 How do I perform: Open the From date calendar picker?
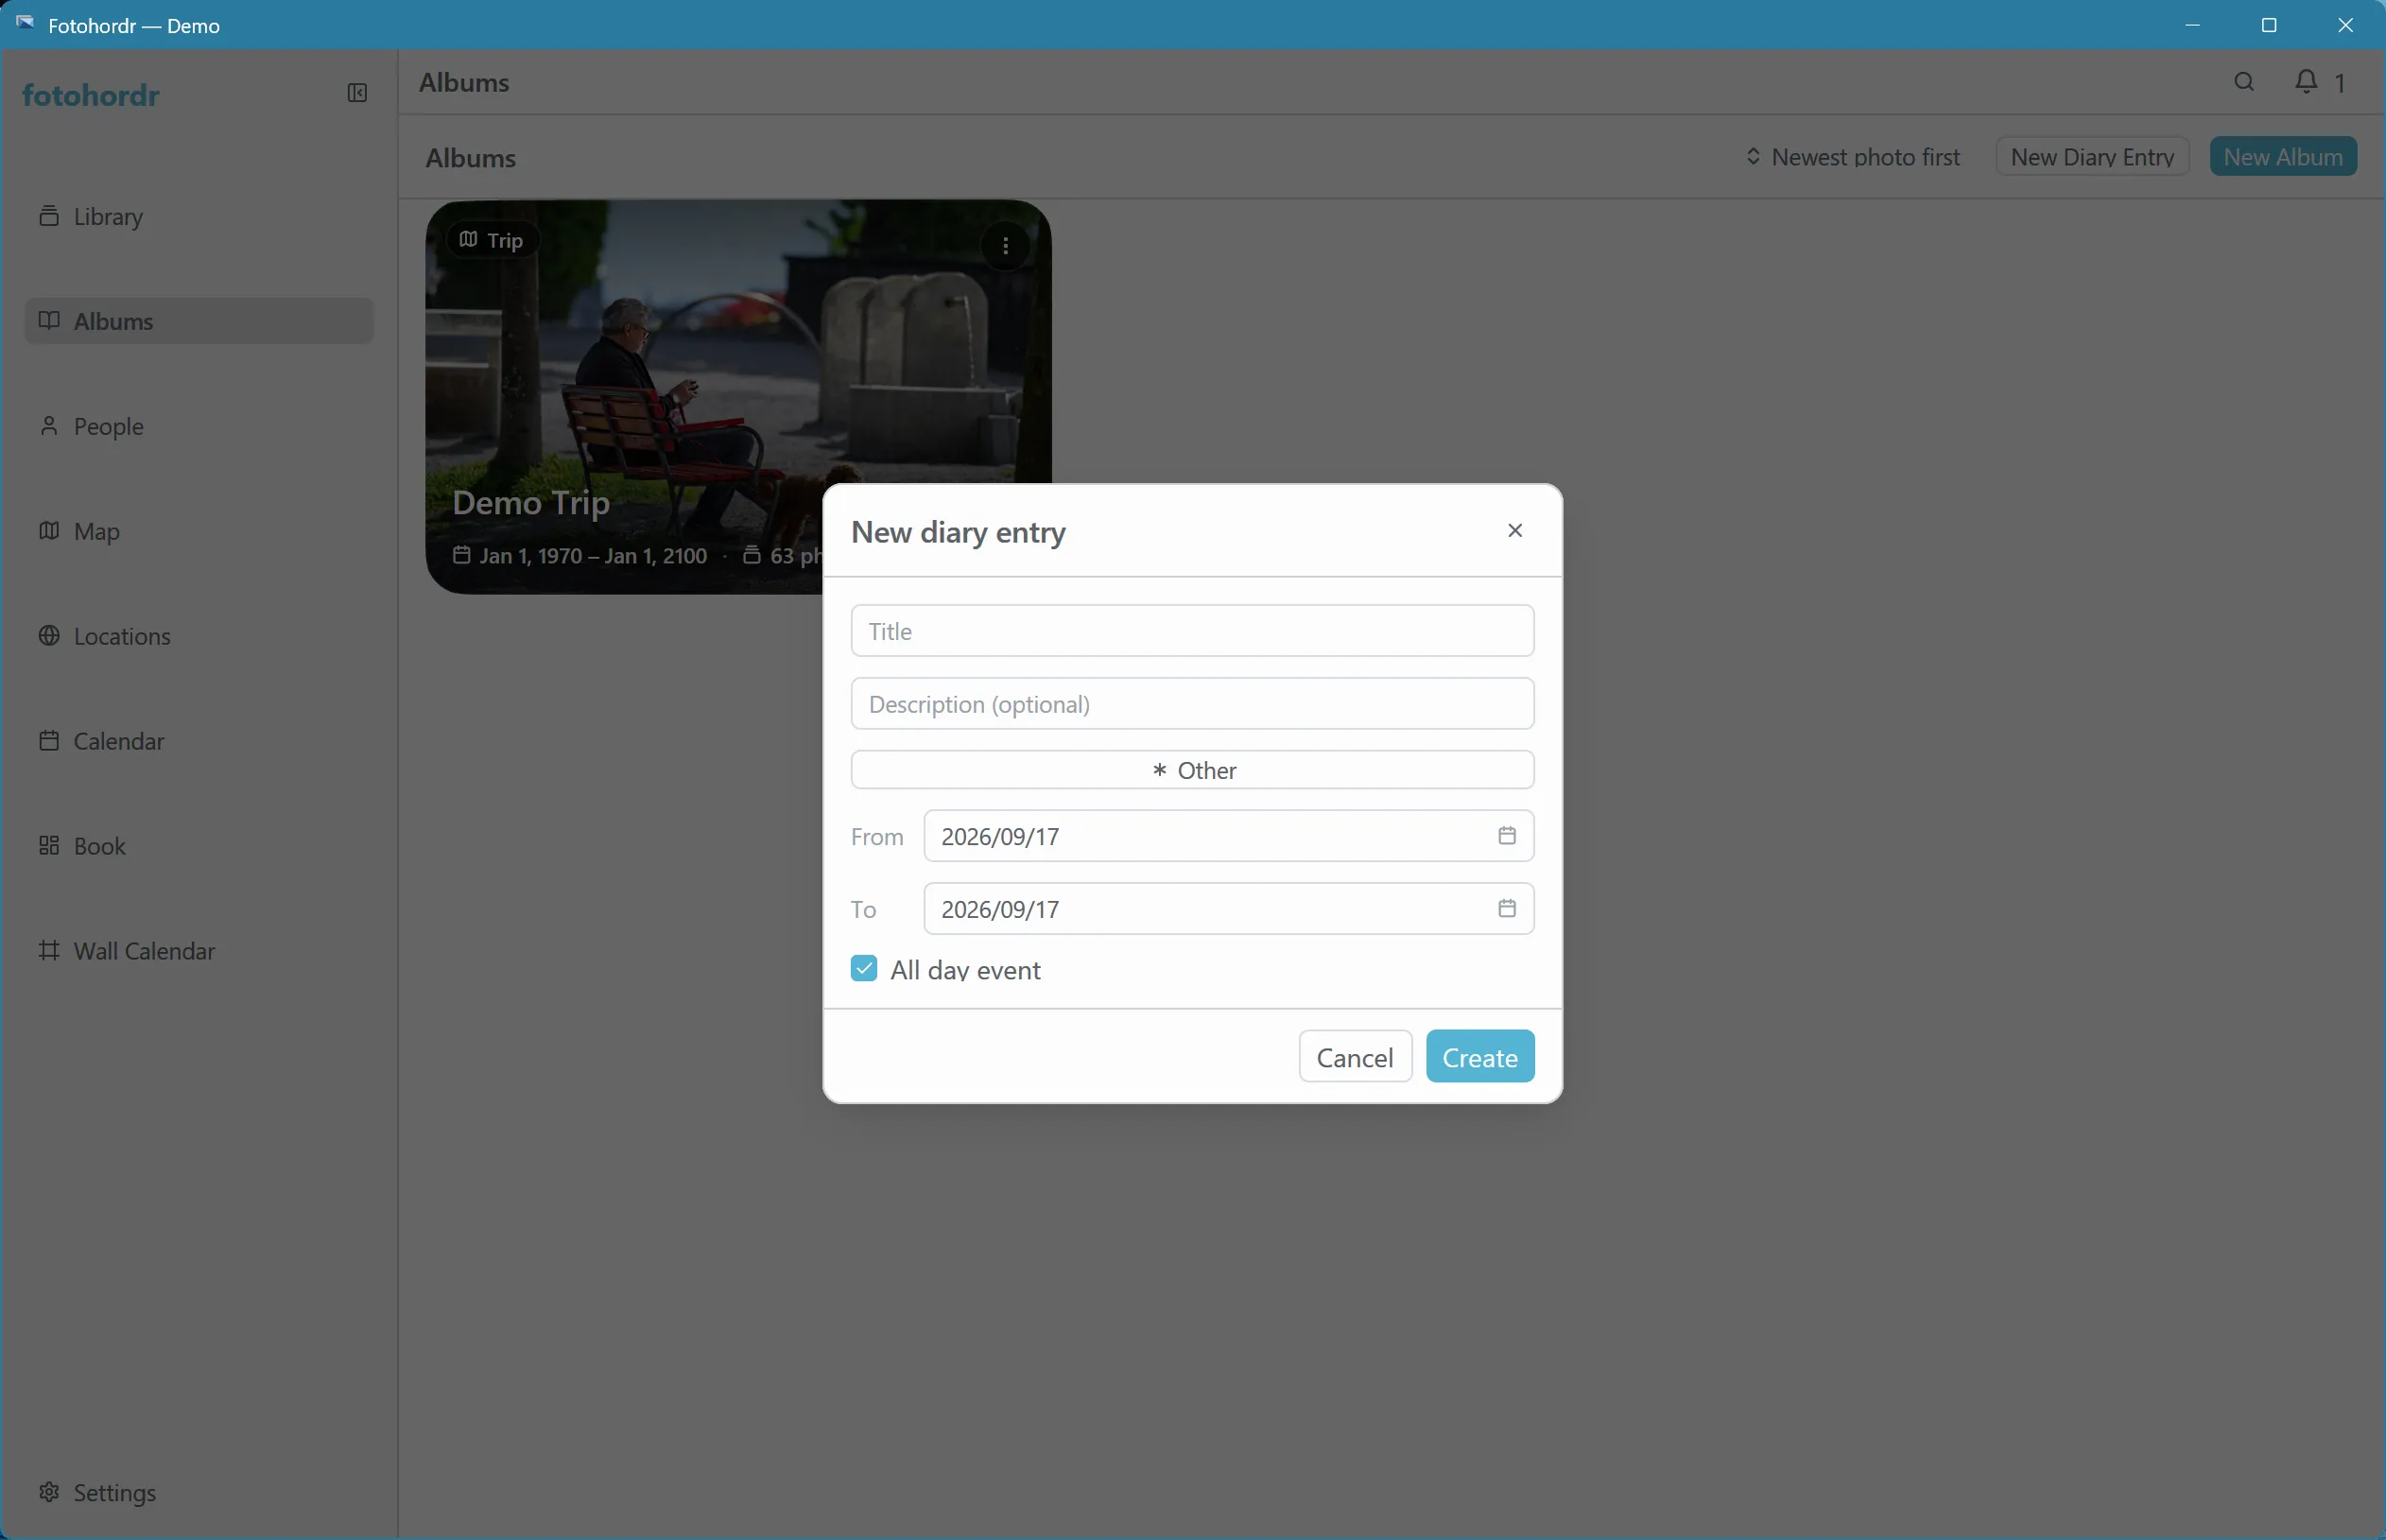point(1507,836)
